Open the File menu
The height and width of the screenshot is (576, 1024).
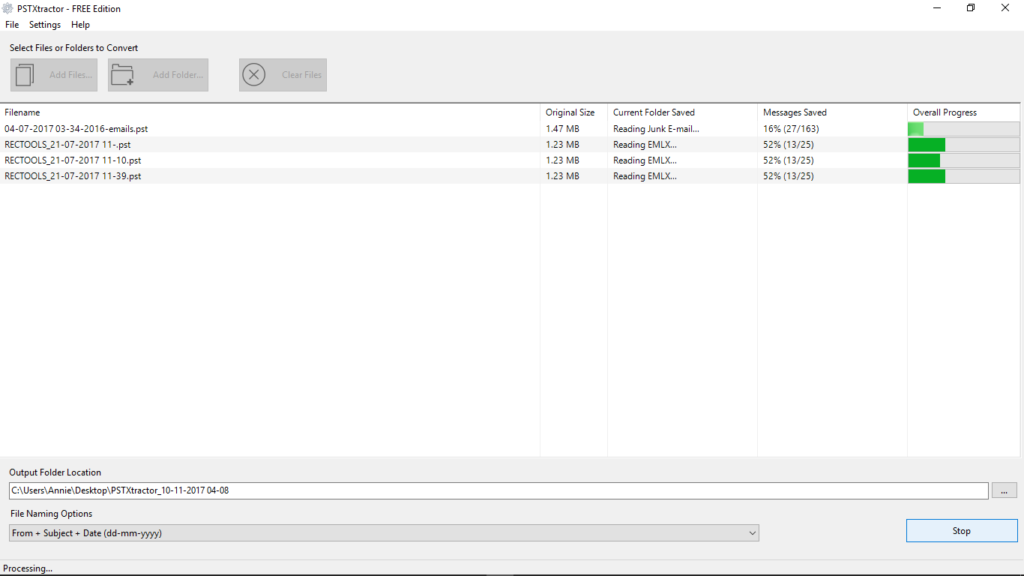(12, 25)
